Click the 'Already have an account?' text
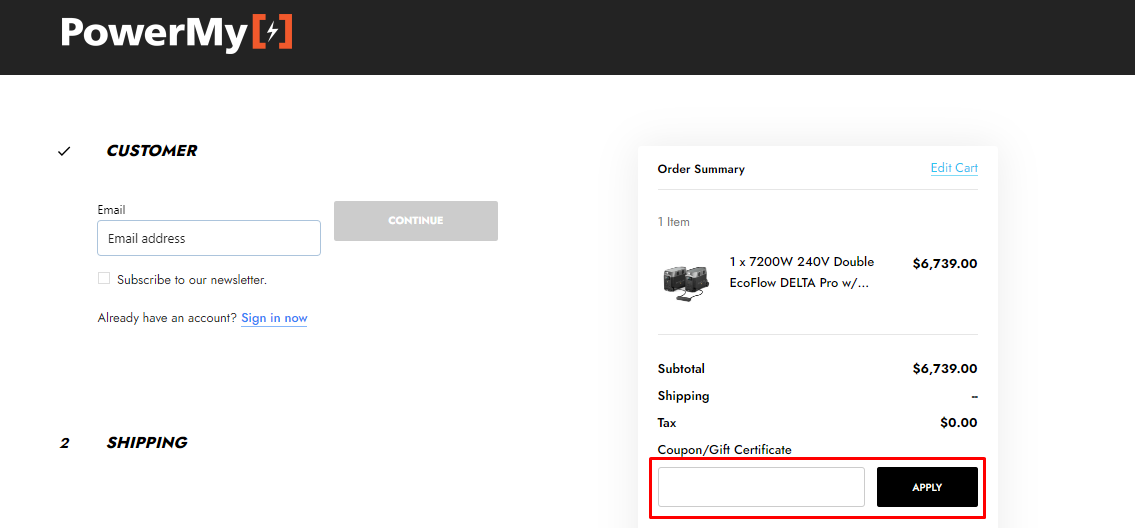 [167, 318]
